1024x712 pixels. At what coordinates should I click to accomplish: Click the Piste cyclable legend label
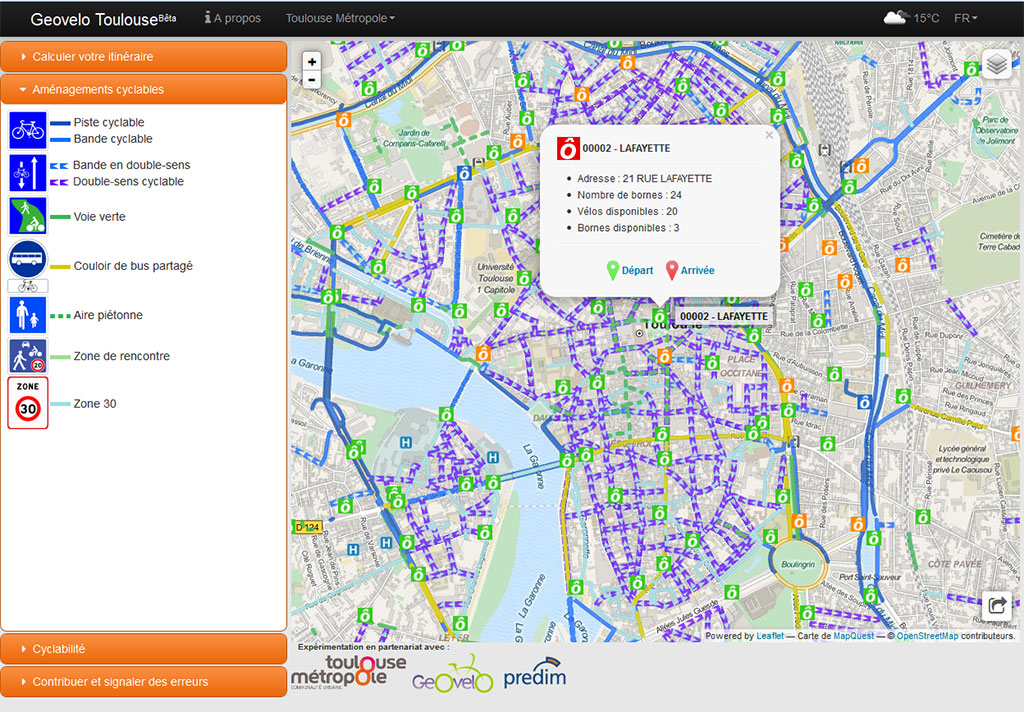click(108, 122)
